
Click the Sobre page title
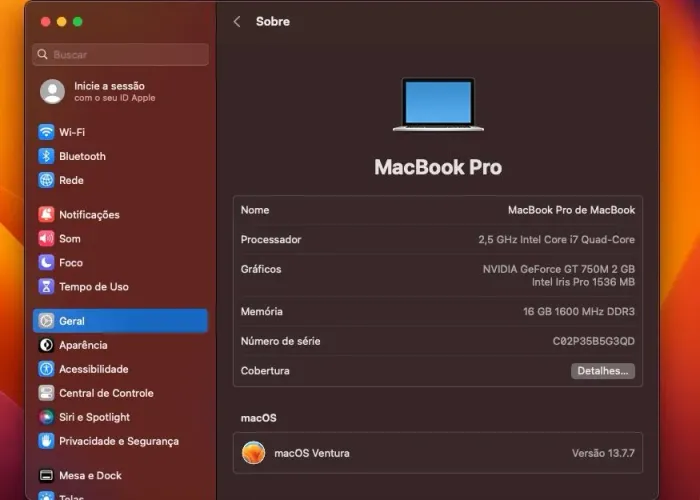pyautogui.click(x=273, y=21)
